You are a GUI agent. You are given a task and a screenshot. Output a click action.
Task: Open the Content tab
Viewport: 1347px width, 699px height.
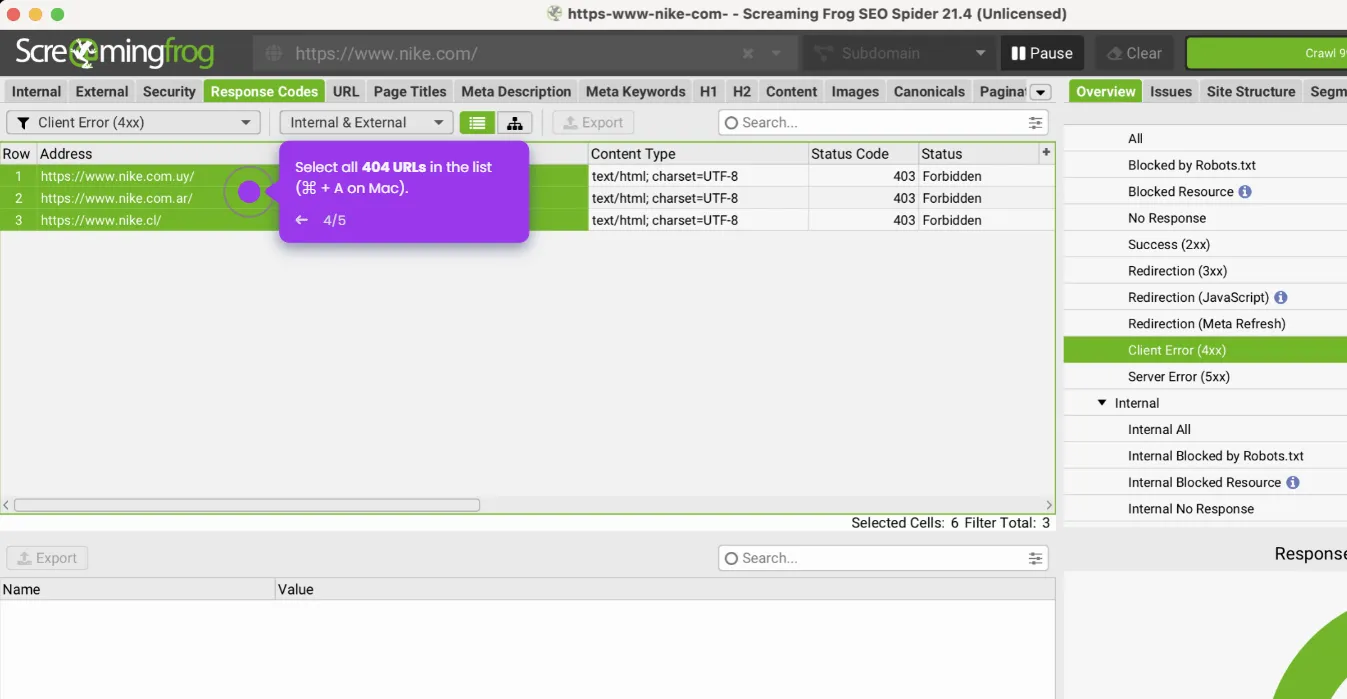[791, 91]
